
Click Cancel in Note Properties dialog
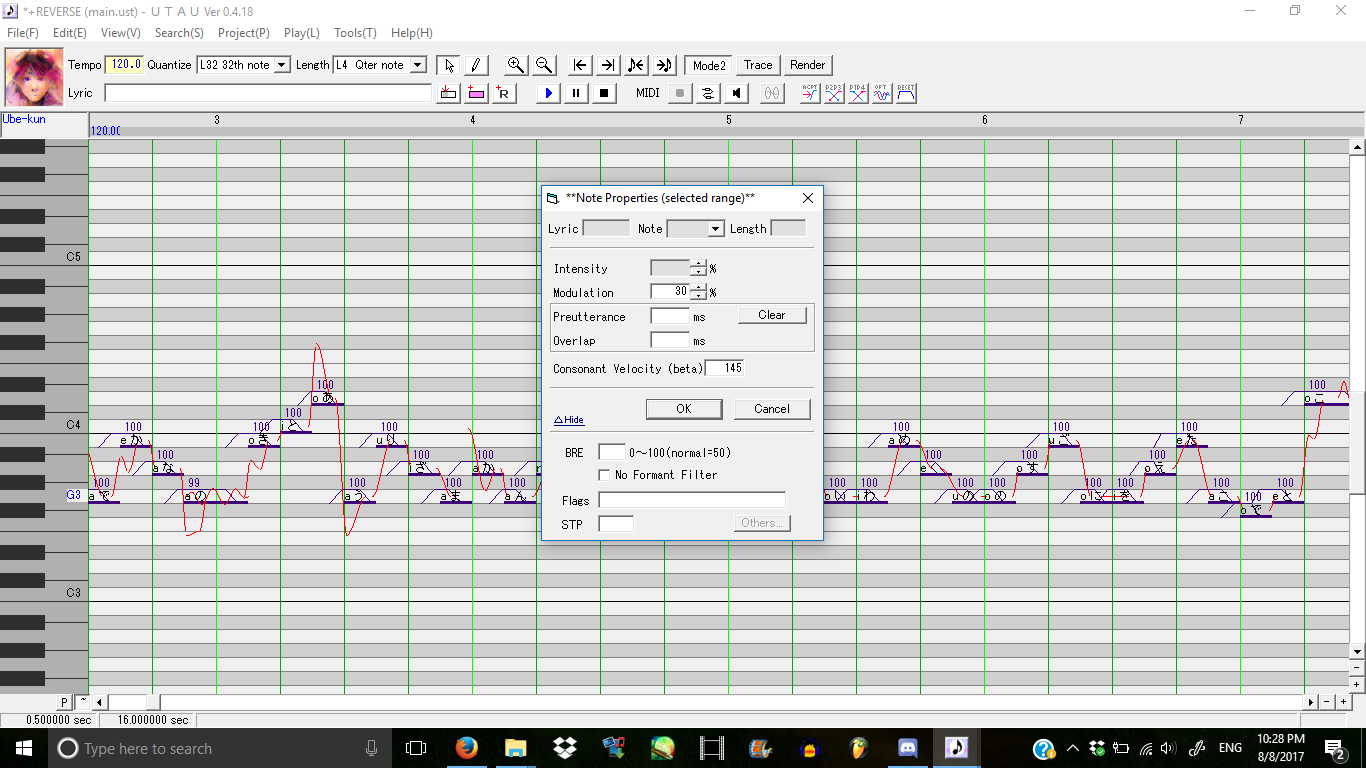[772, 409]
